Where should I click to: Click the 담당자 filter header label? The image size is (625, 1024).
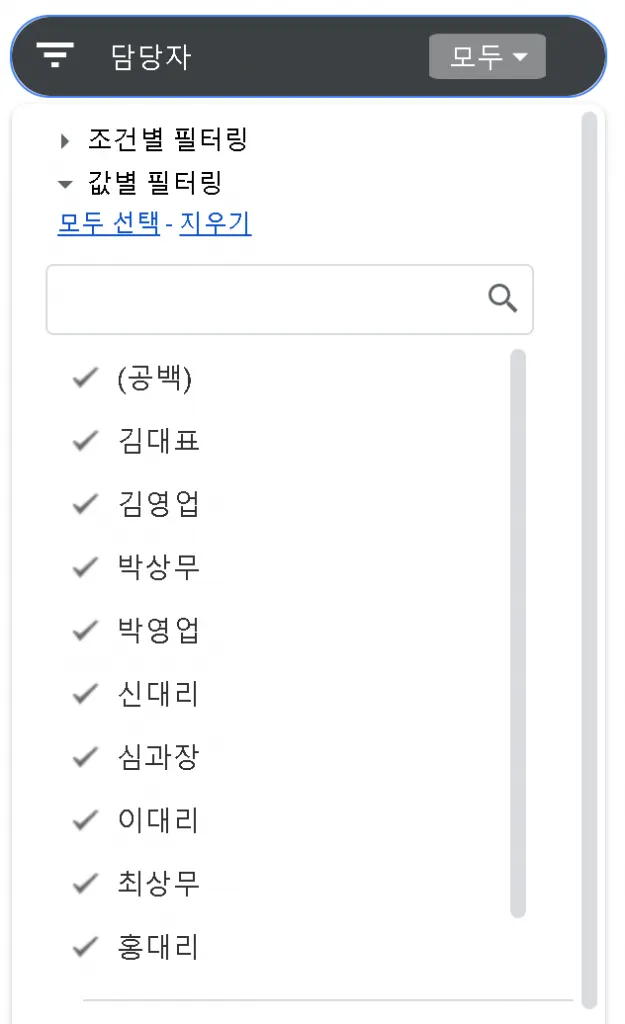tap(151, 57)
